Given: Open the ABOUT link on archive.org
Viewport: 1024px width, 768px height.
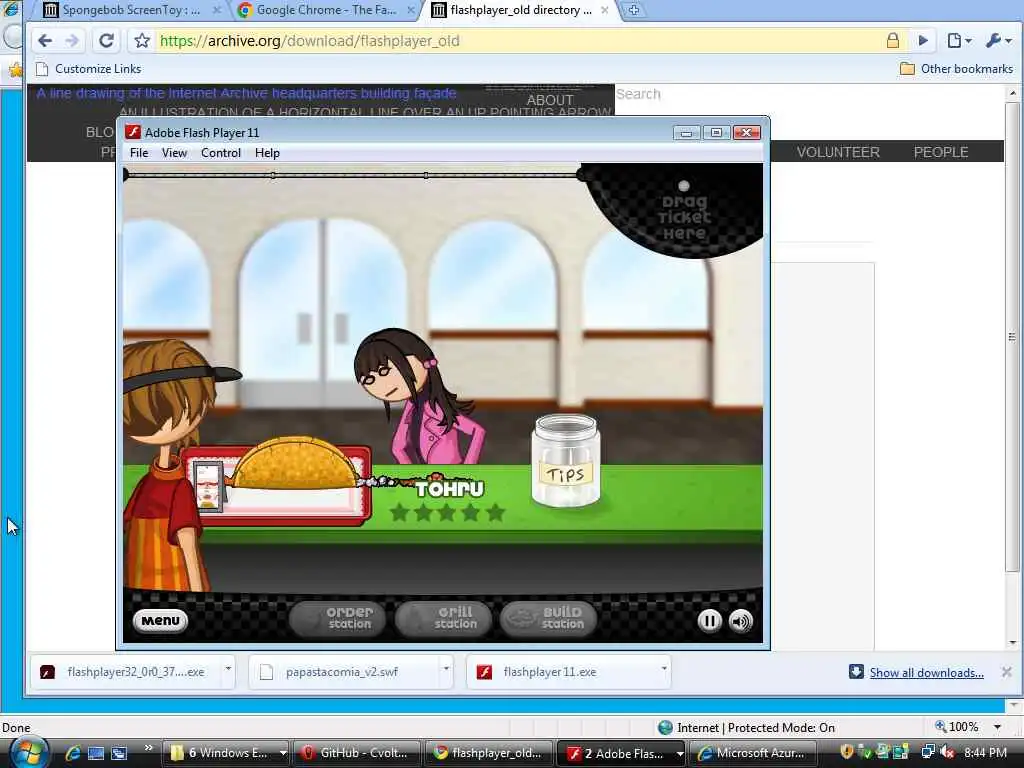Looking at the screenshot, I should [550, 100].
